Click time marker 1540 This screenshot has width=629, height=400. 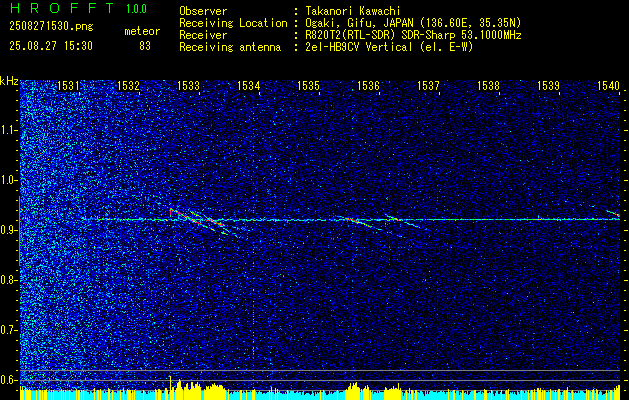pos(608,86)
